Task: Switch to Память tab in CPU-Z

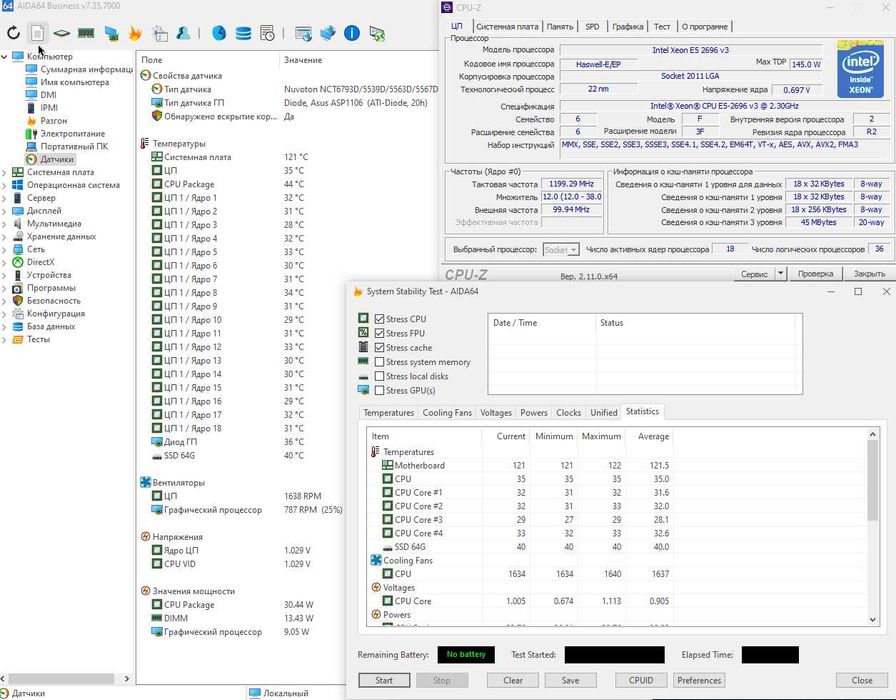Action: [559, 26]
